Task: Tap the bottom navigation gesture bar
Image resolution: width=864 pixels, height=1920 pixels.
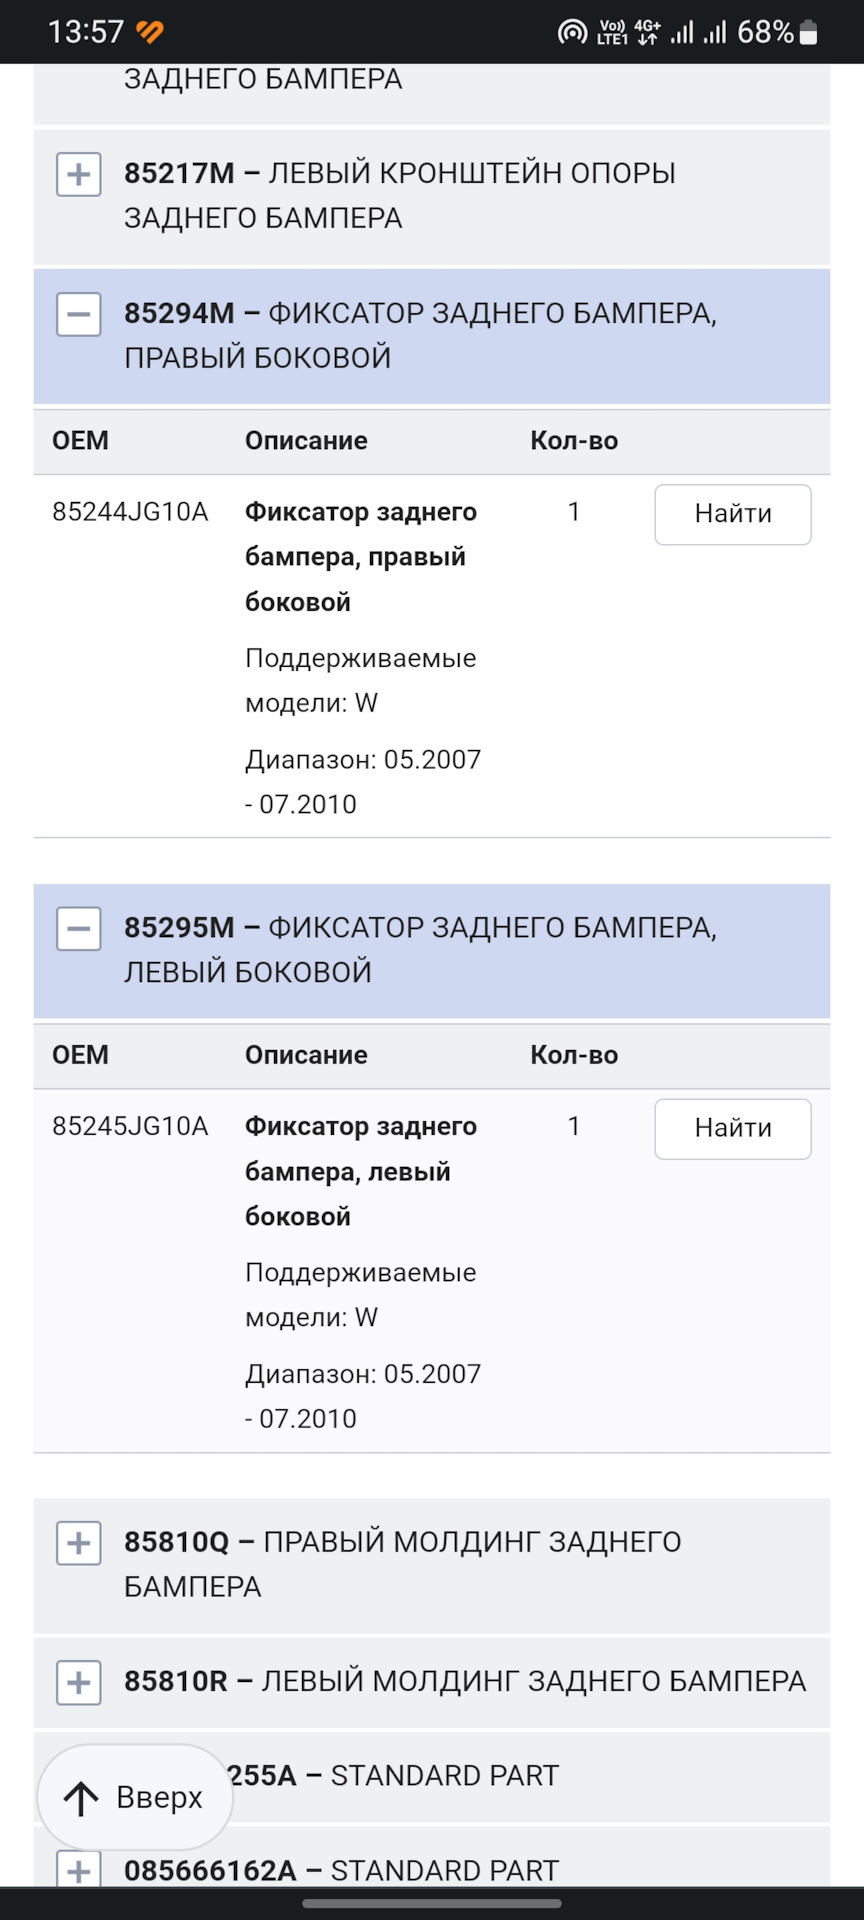Action: pos(432,1904)
